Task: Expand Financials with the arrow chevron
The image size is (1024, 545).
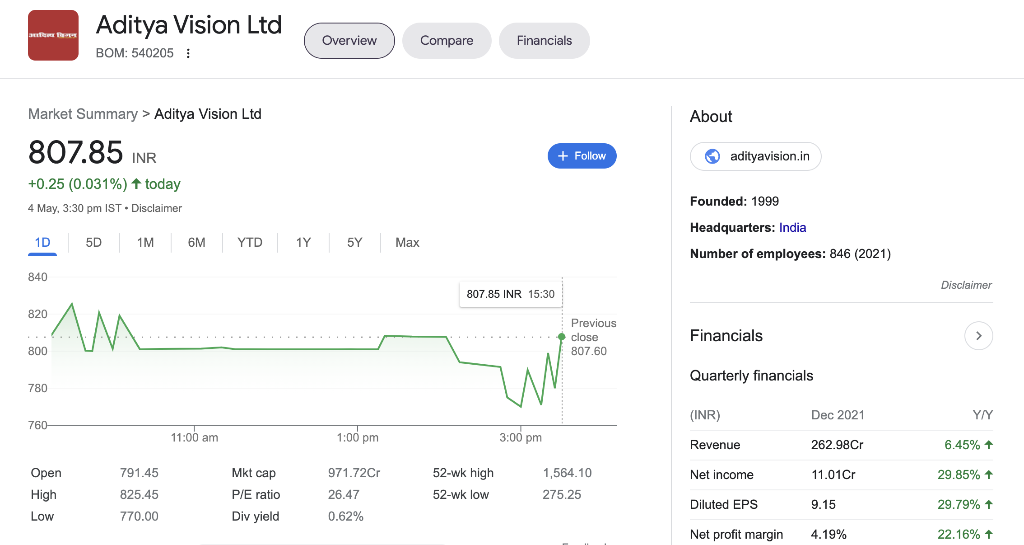Action: click(978, 335)
